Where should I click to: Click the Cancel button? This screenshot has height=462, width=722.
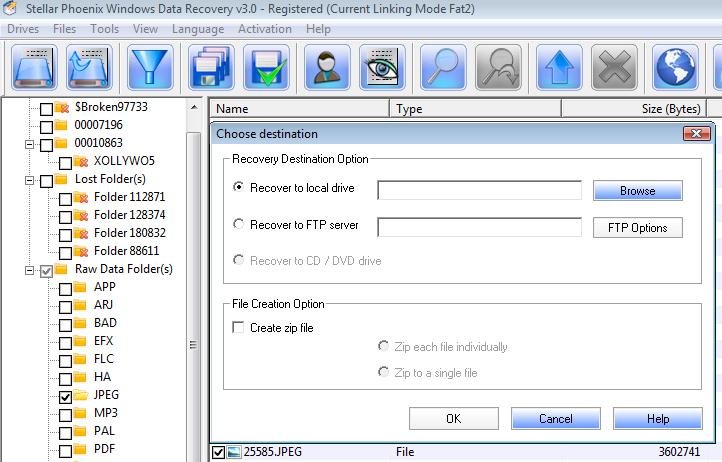(x=556, y=418)
